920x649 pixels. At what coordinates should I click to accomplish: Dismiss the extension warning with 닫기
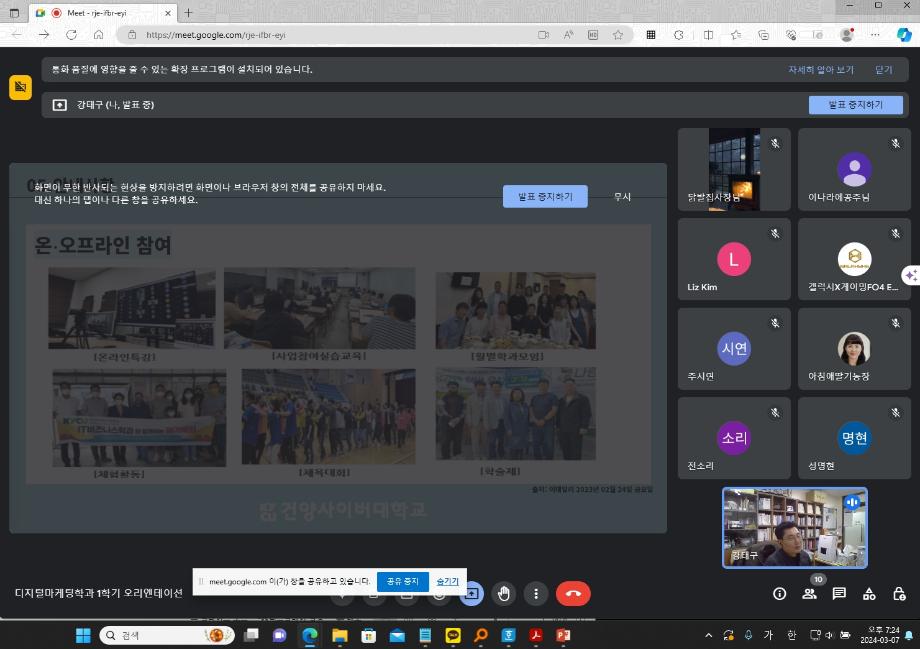(883, 70)
